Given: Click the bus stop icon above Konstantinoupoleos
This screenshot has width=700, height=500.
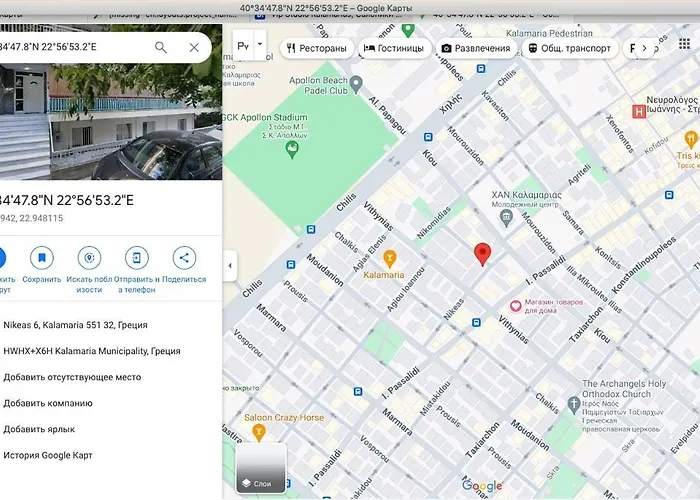Looking at the screenshot, I should [x=669, y=195].
